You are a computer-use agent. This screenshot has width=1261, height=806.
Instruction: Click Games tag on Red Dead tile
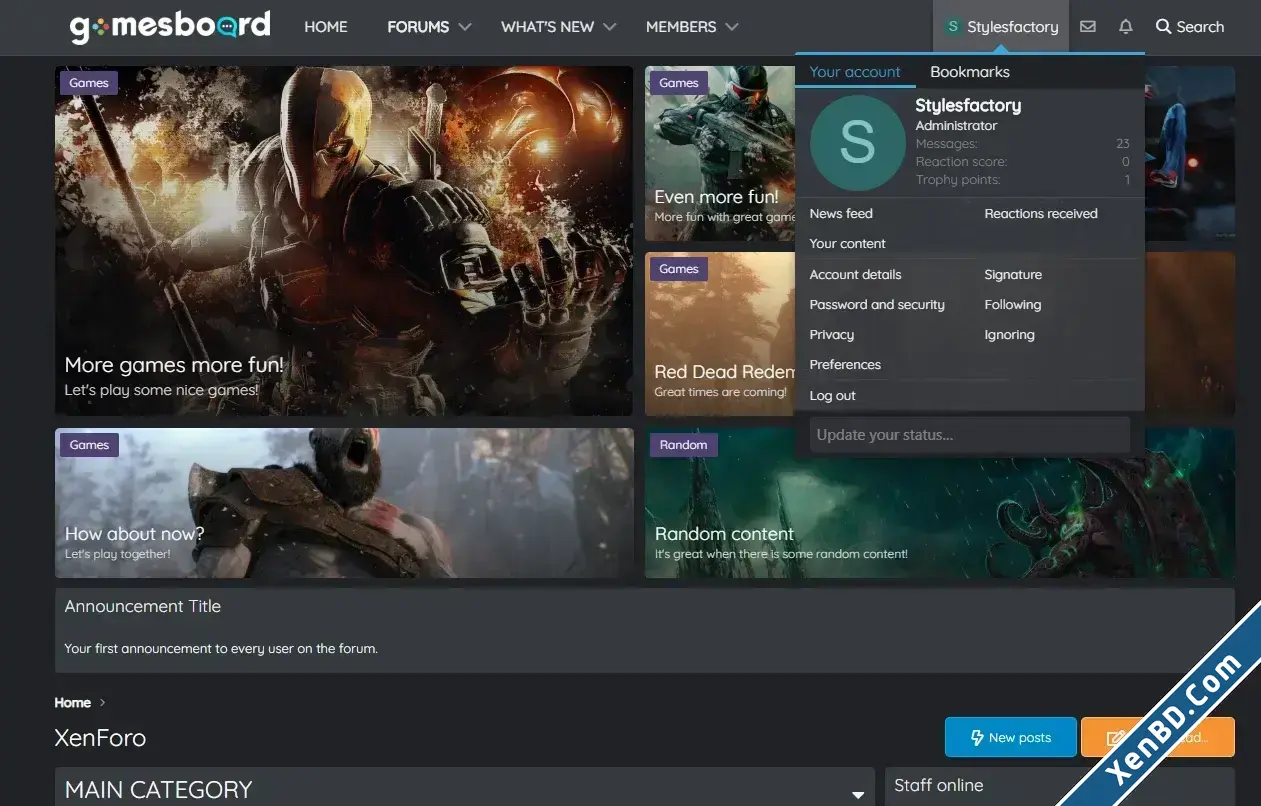(x=679, y=269)
